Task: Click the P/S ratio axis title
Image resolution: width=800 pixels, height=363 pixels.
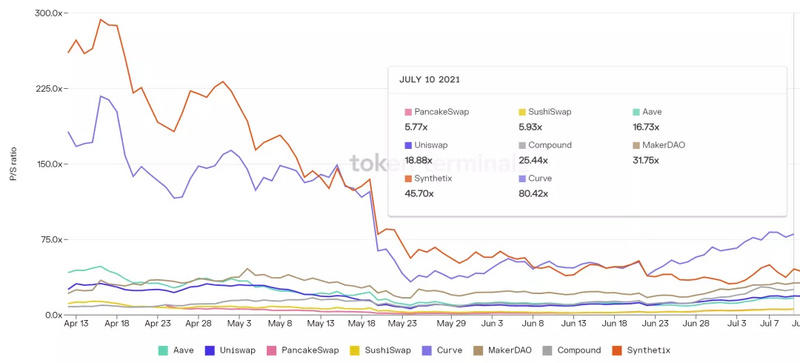Action: point(13,164)
